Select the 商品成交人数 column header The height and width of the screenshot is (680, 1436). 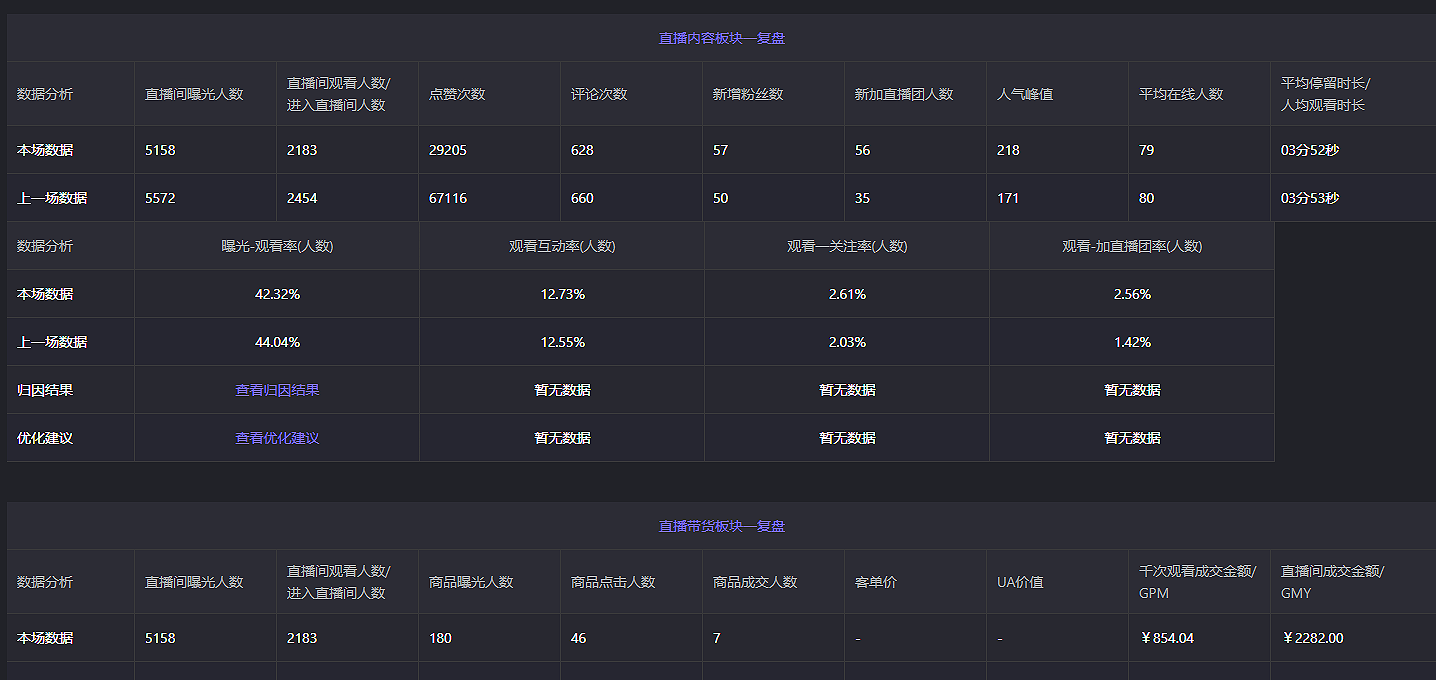point(755,582)
